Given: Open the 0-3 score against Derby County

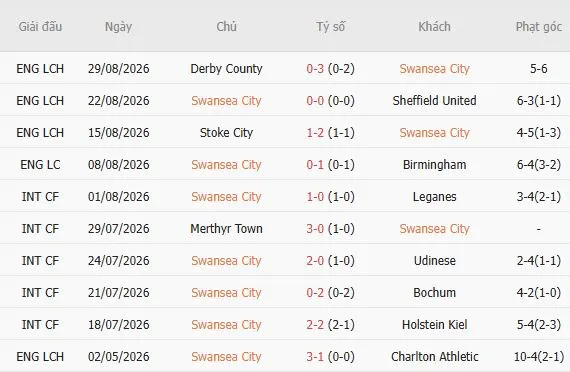Looking at the screenshot, I should point(315,69).
